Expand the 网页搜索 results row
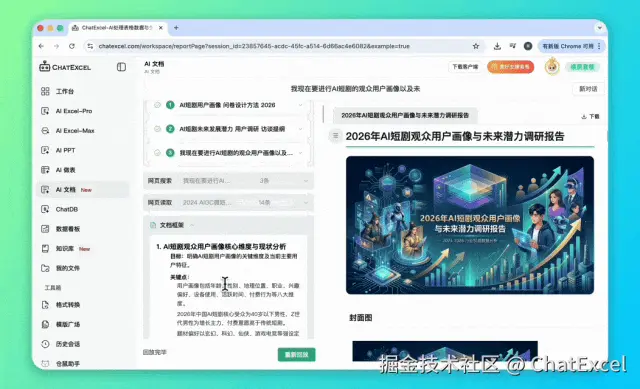 point(228,180)
